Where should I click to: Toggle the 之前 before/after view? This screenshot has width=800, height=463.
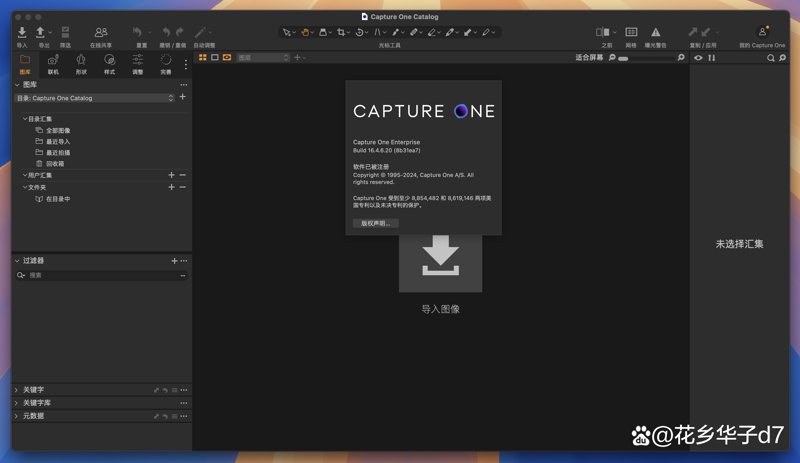603,32
